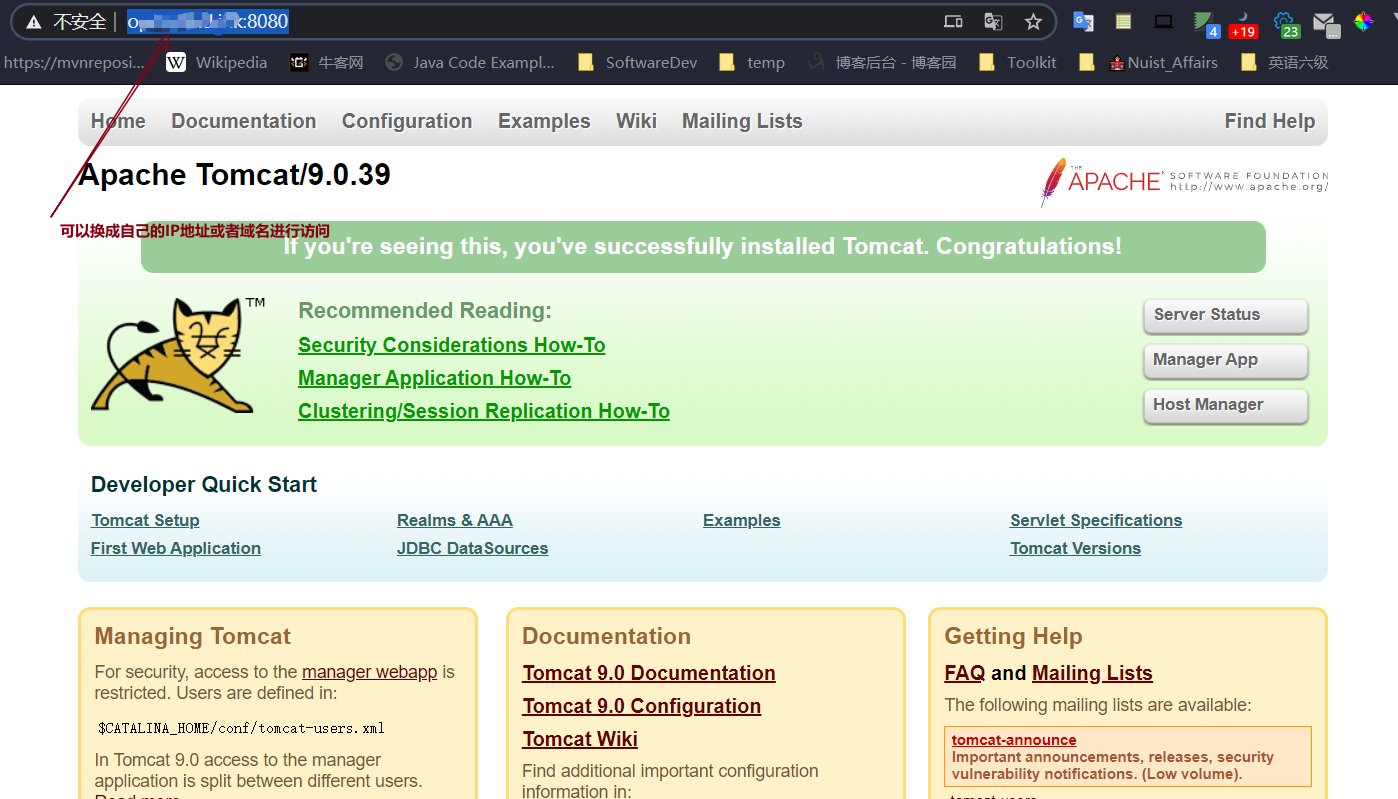Open Tomcat 9.0 Configuration link

(642, 706)
